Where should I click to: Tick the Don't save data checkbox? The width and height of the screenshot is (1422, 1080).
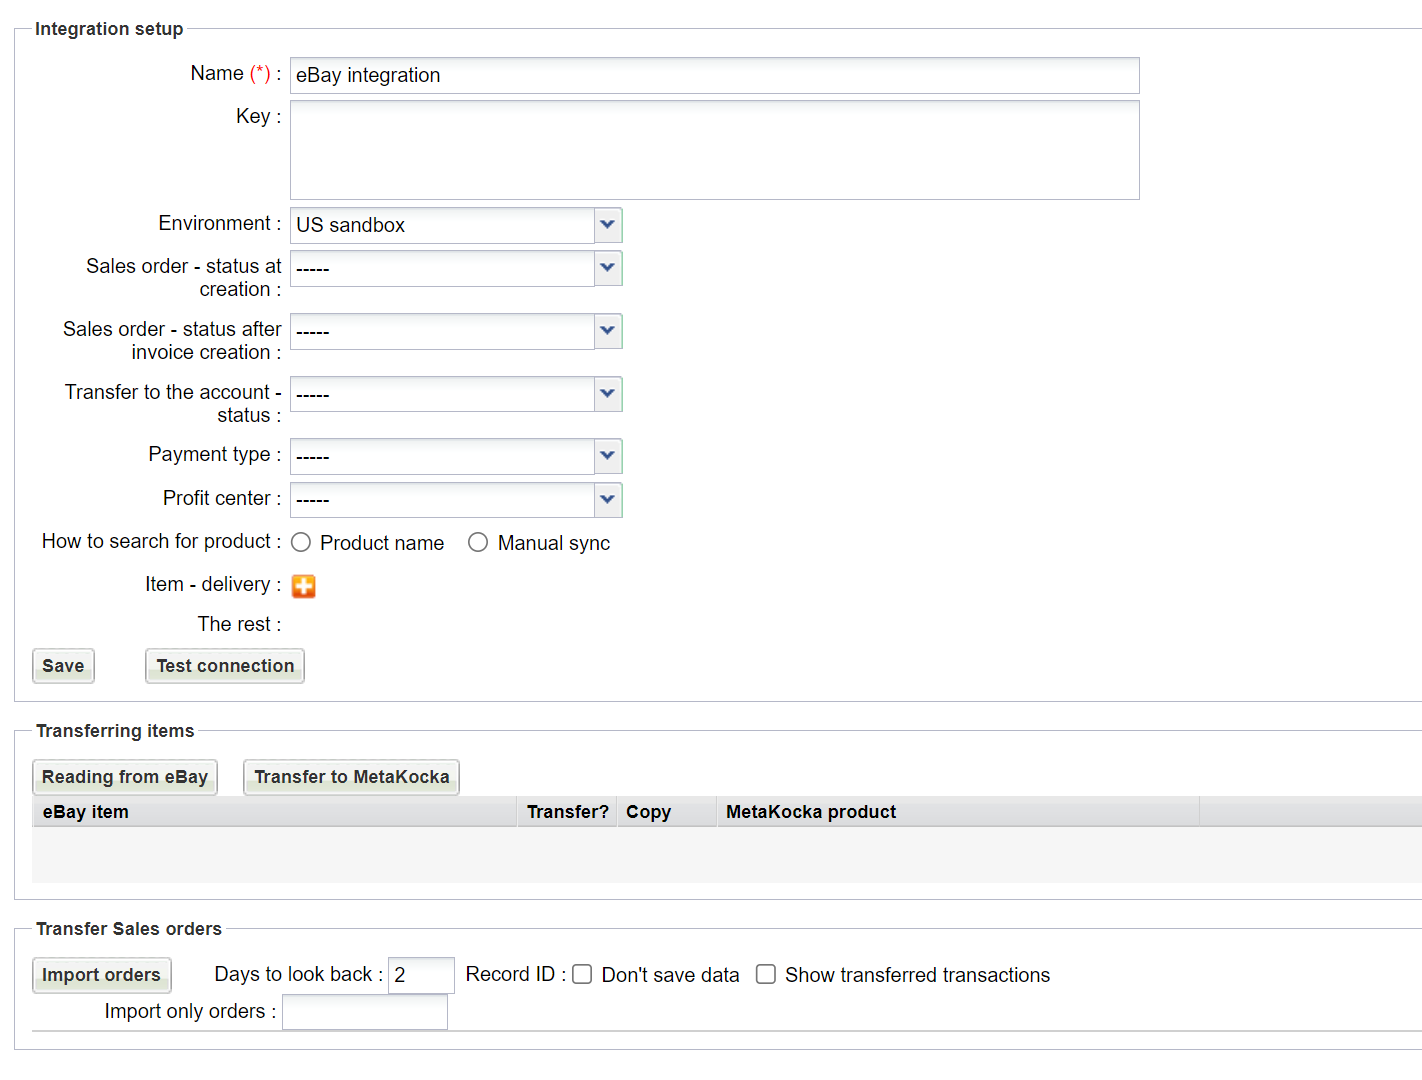[582, 974]
